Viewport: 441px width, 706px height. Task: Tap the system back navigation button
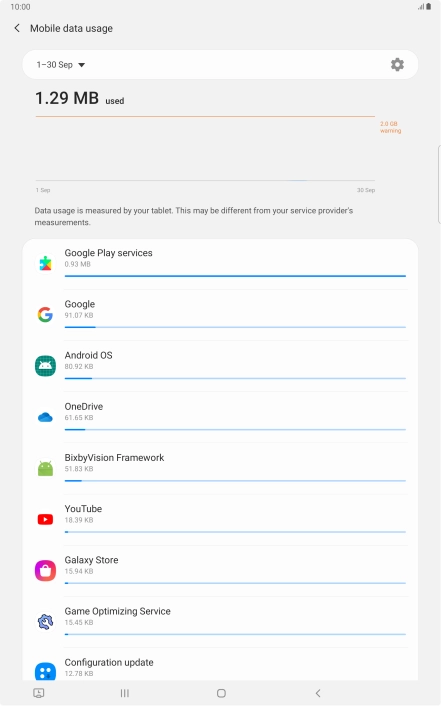(x=318, y=693)
